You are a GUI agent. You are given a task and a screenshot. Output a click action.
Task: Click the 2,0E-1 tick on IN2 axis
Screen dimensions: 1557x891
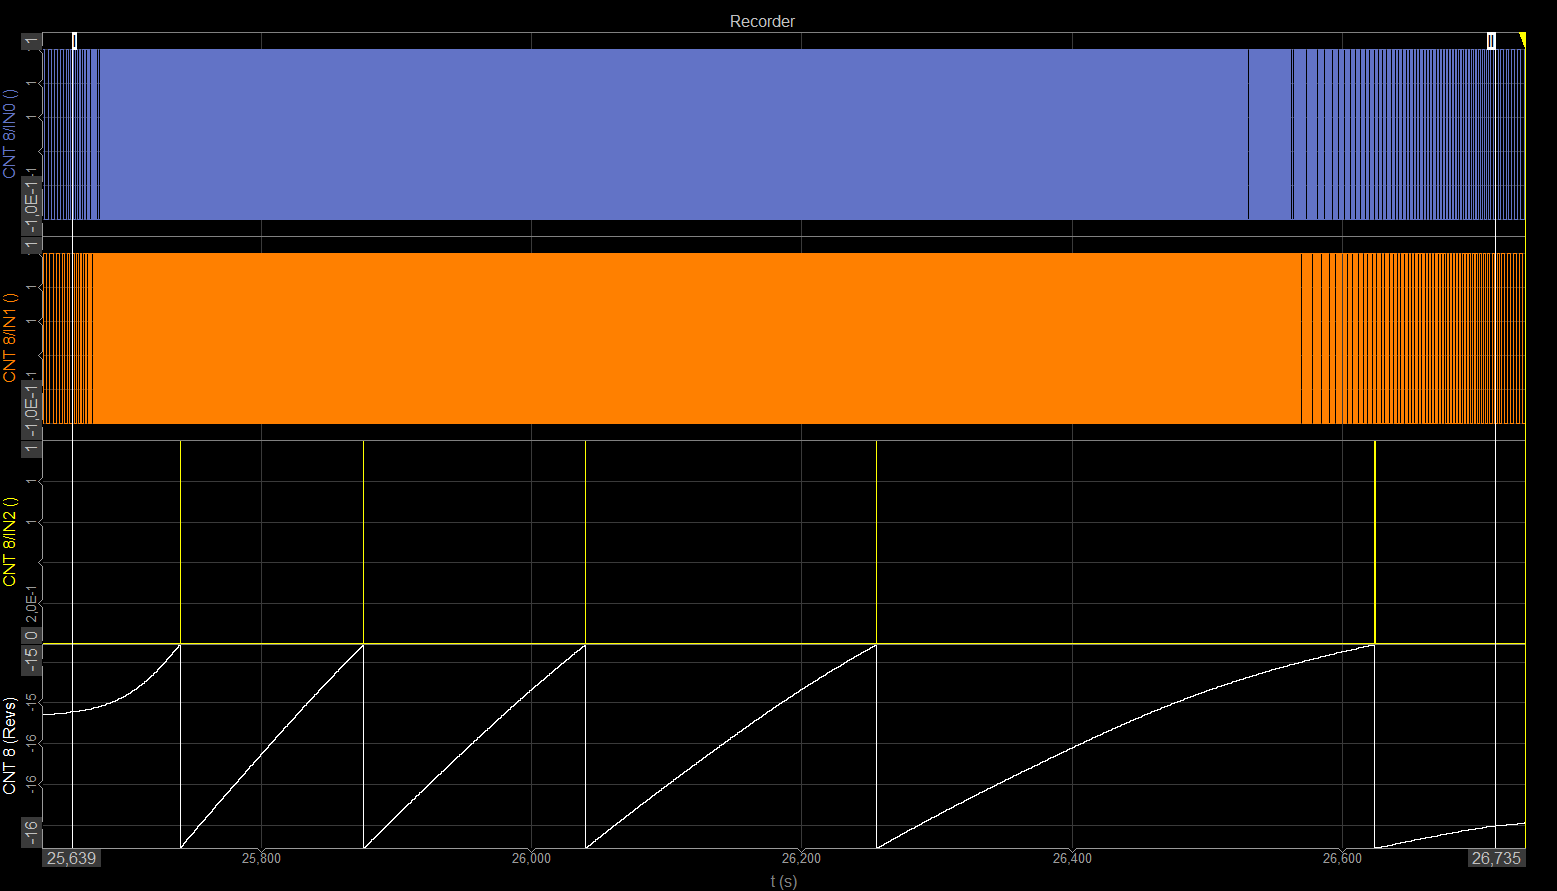[32, 605]
